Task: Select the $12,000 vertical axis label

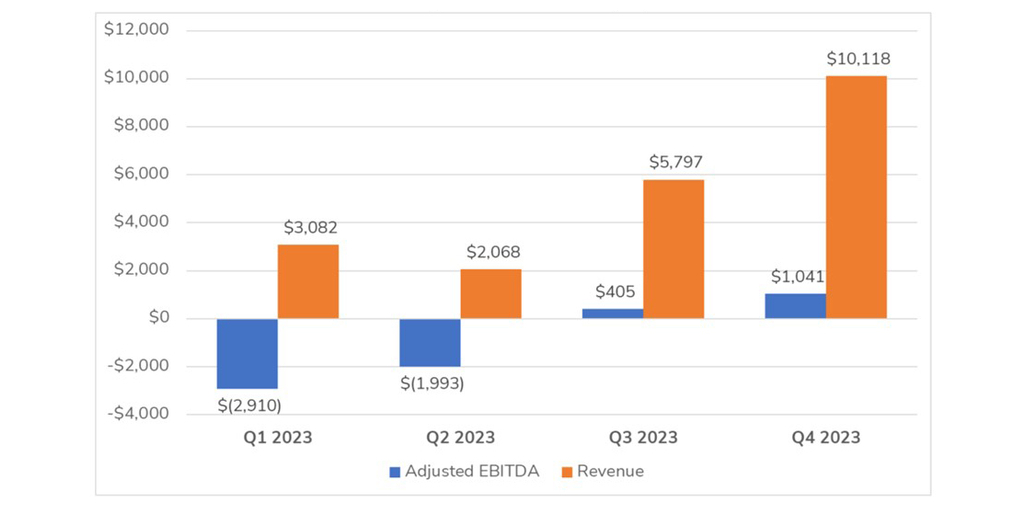Action: [x=136, y=30]
